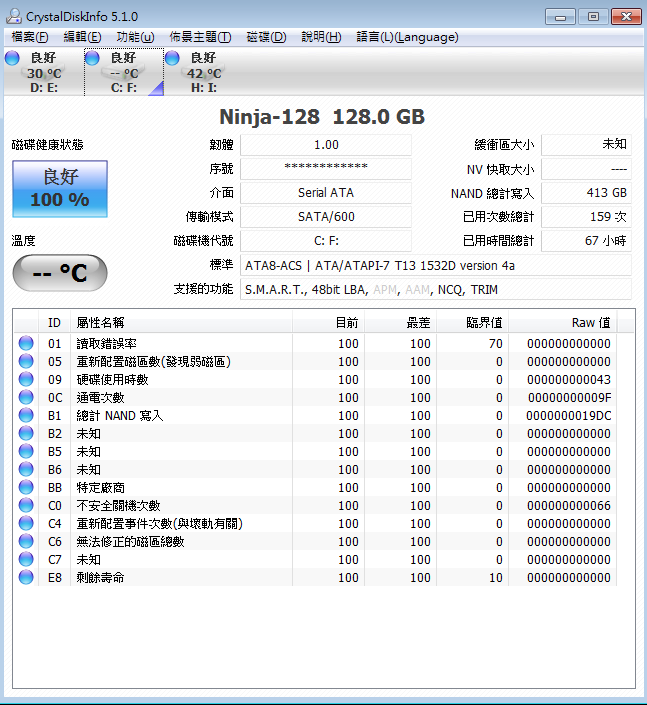Image resolution: width=647 pixels, height=705 pixels.
Task: Click the ATA8-ACS standard field
Action: [x=436, y=265]
